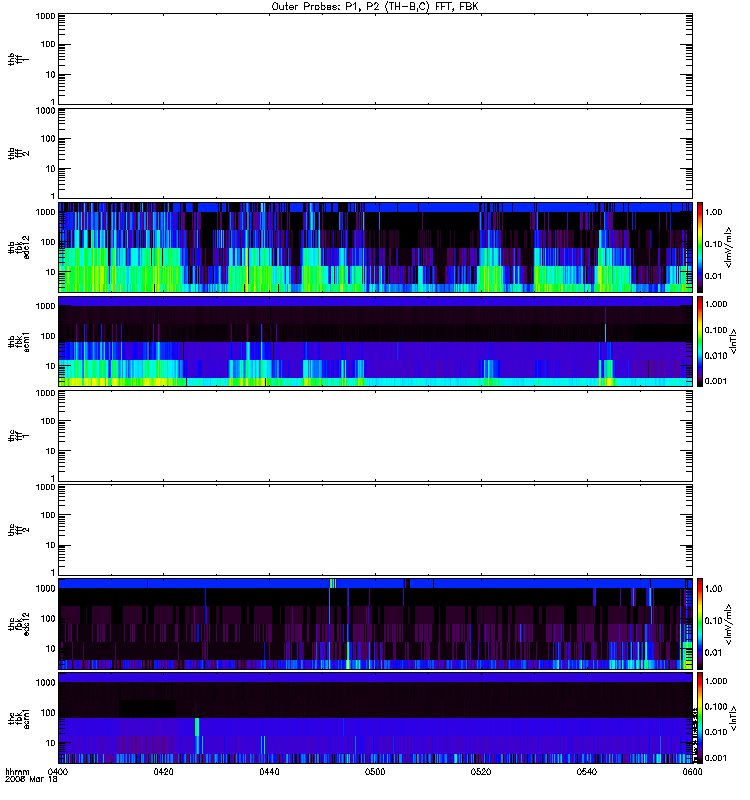Click the 0.010 value on thb scm1 color bar
750x800 pixels.
click(716, 356)
